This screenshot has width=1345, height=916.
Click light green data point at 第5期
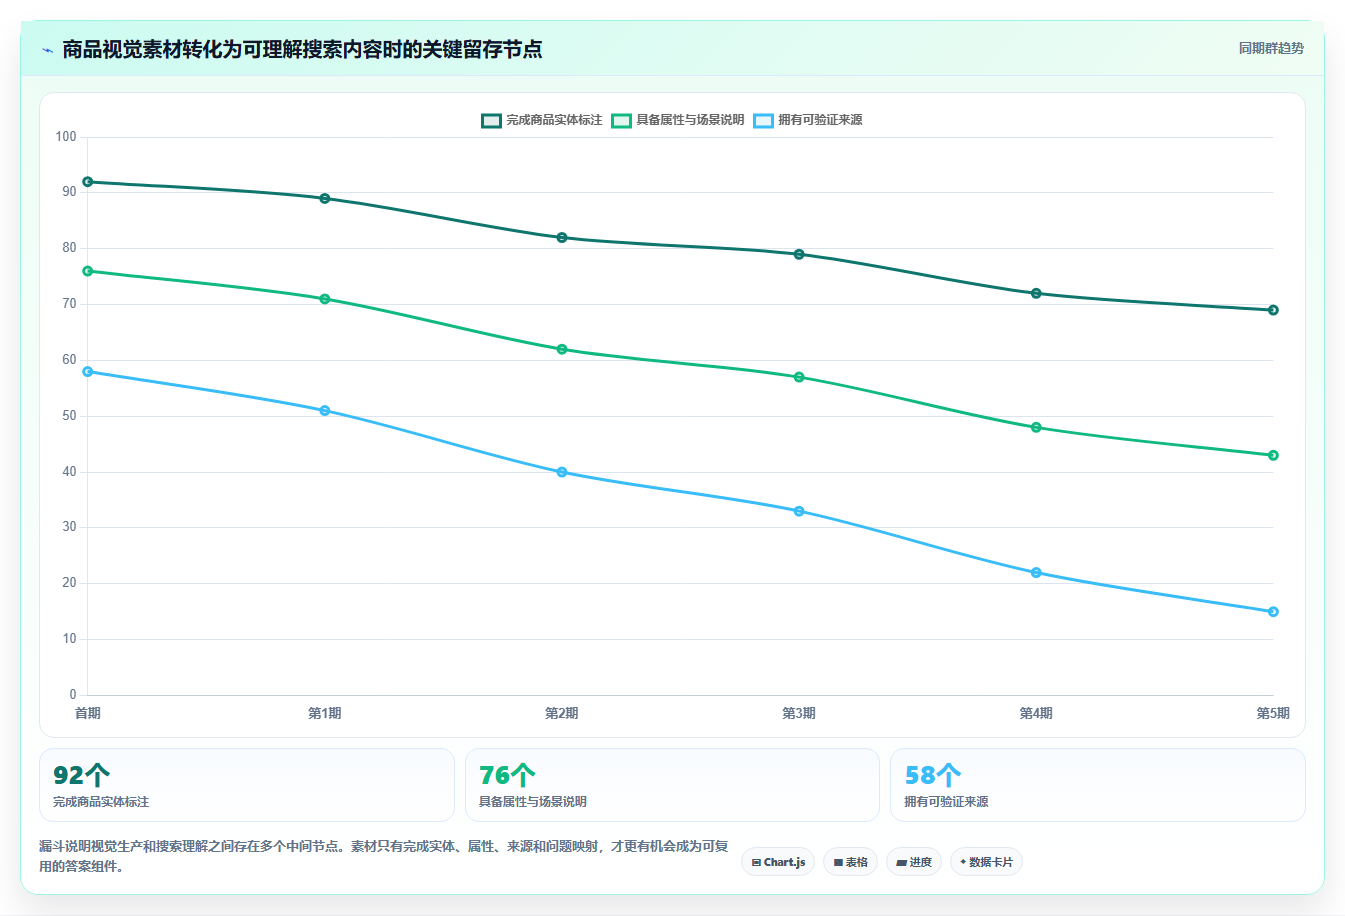[x=1273, y=455]
